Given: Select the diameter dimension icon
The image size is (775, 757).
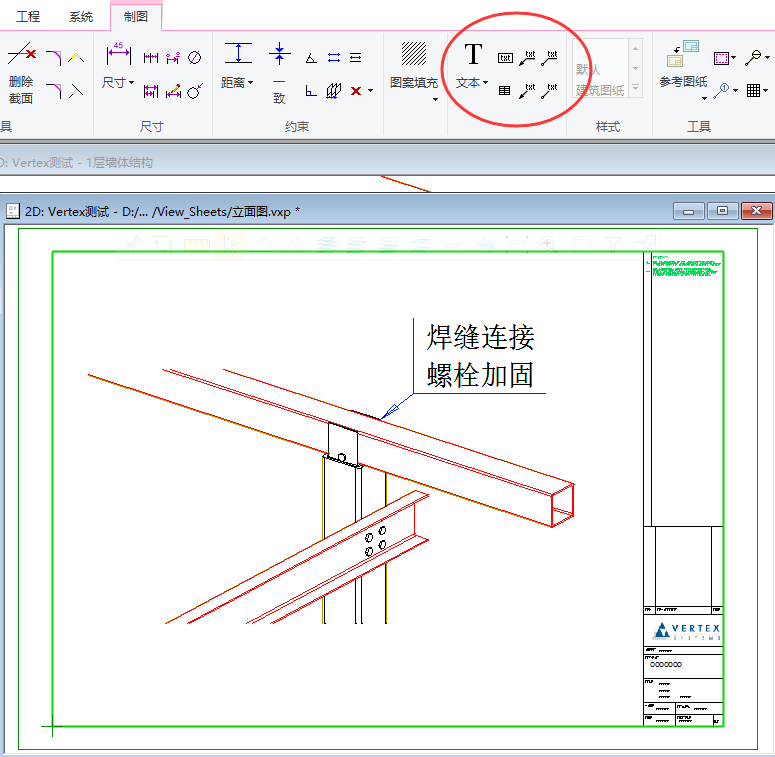Looking at the screenshot, I should (195, 58).
